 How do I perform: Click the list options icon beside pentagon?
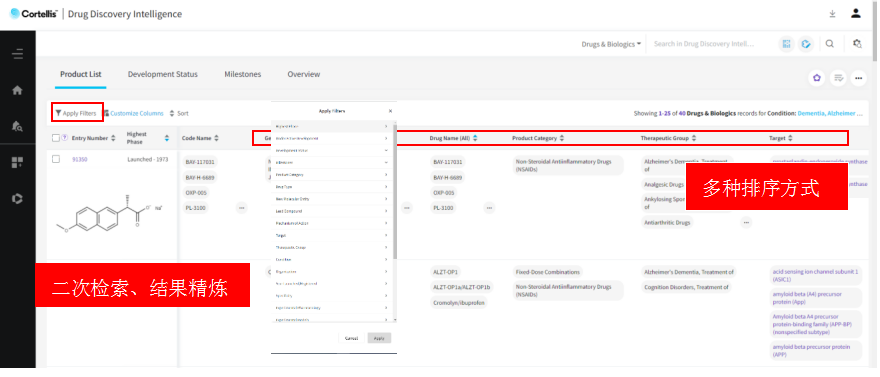pyautogui.click(x=838, y=78)
